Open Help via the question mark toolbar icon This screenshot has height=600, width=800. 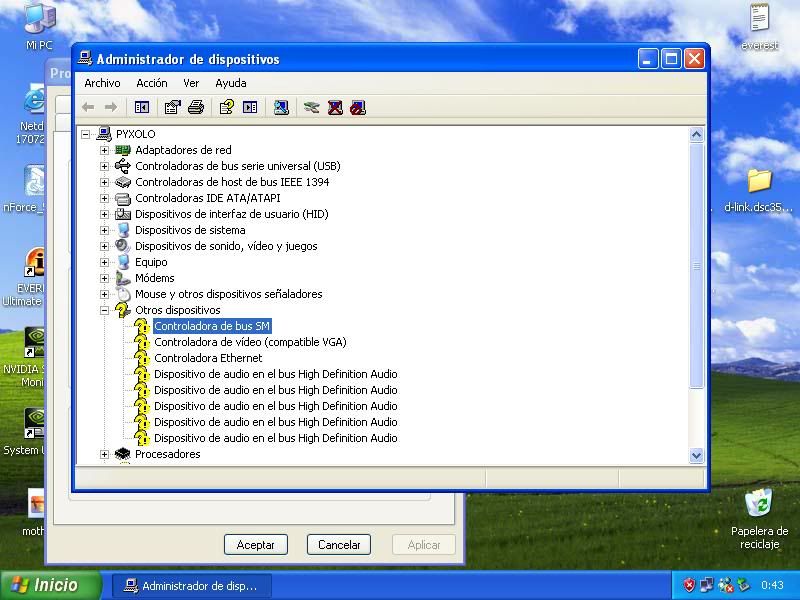point(226,107)
